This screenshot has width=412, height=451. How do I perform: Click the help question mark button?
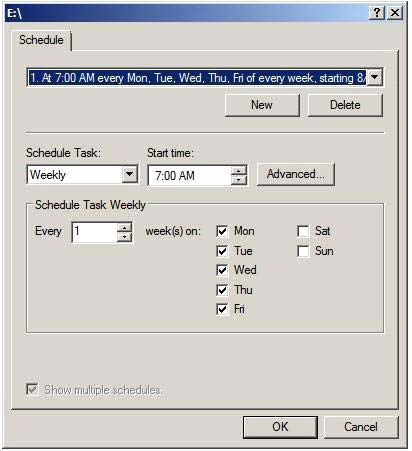click(377, 13)
